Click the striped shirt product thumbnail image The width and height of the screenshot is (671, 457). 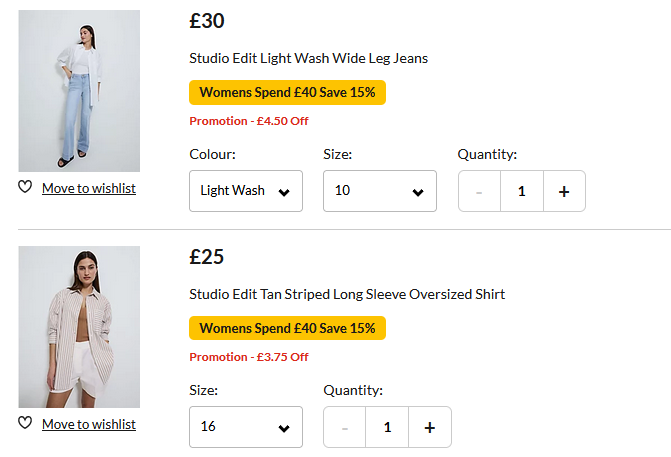coord(79,327)
